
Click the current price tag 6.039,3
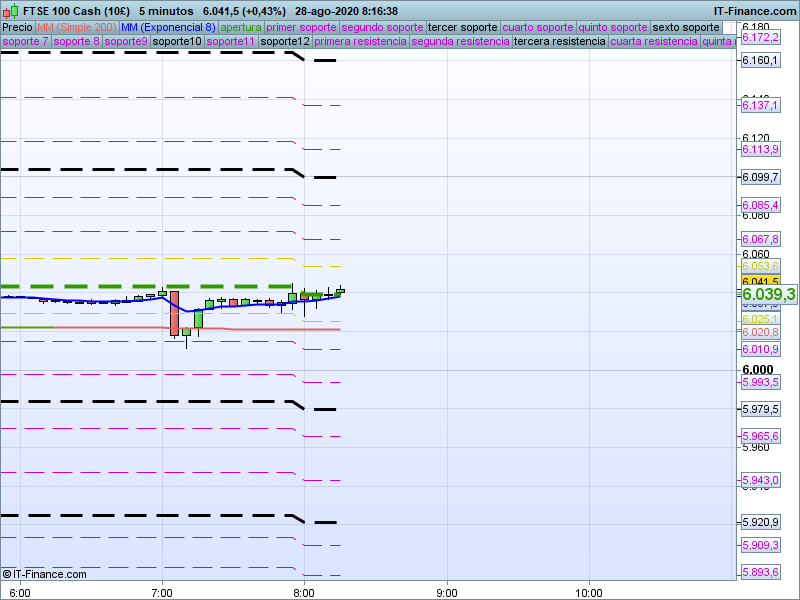click(768, 294)
